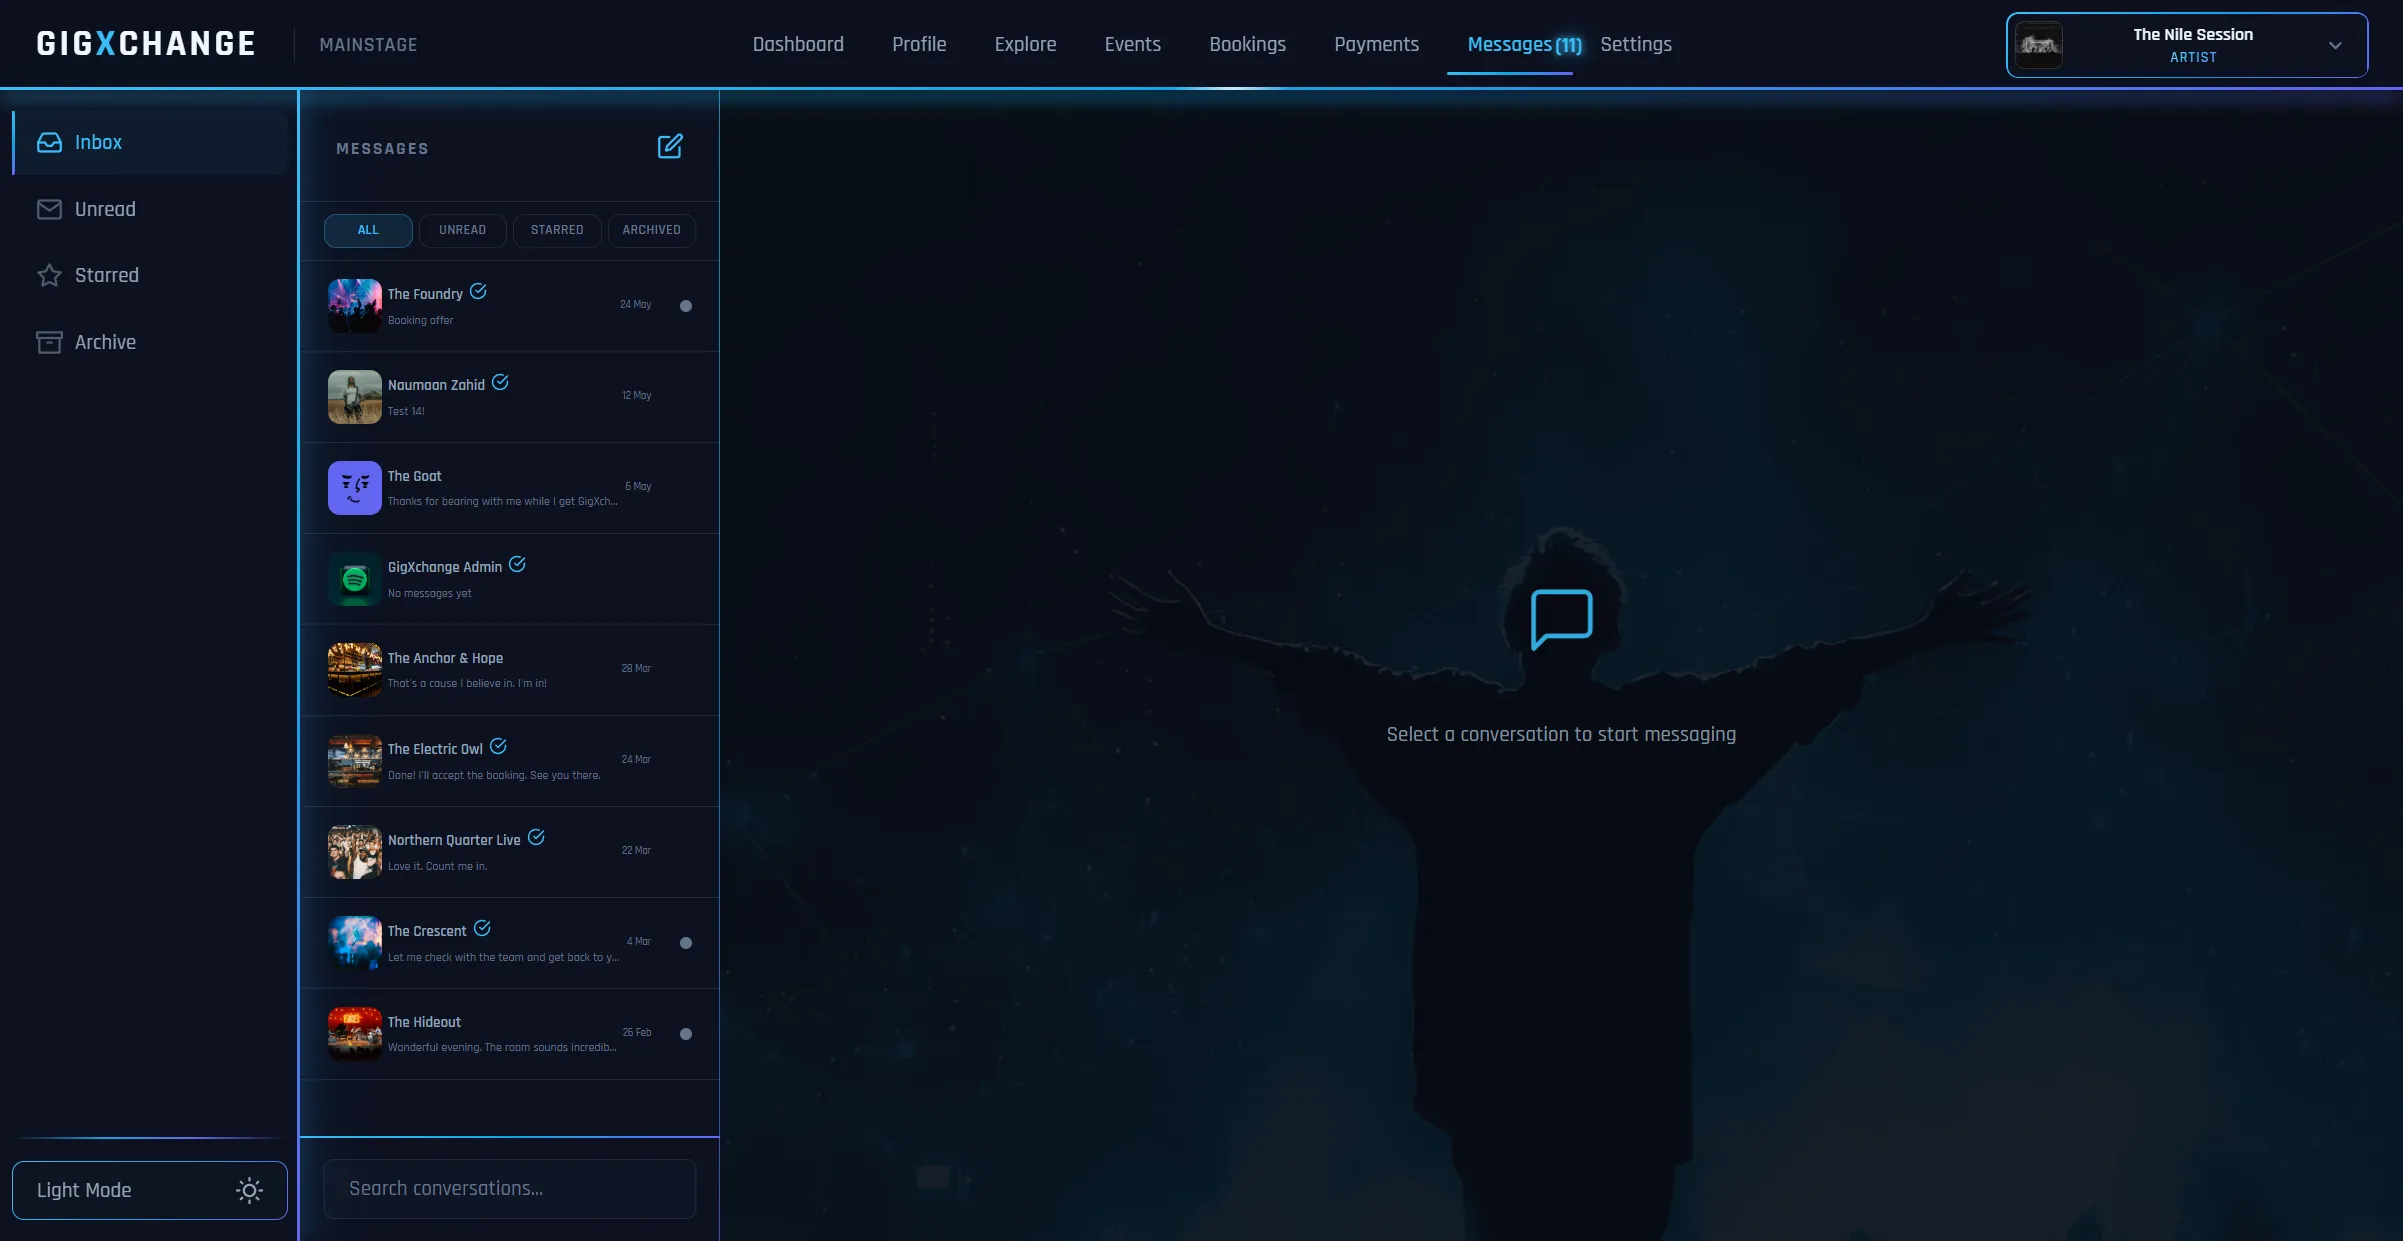Open Settings in top navigation
This screenshot has height=1241, width=2403.
pos(1636,44)
